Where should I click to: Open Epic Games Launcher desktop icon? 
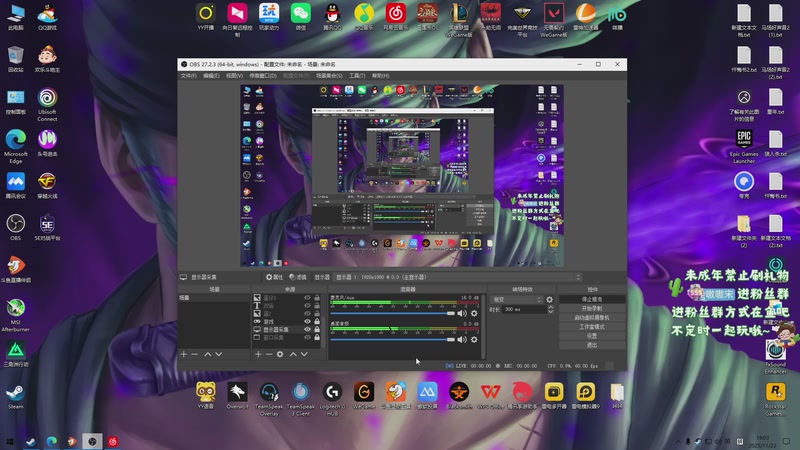[x=744, y=146]
